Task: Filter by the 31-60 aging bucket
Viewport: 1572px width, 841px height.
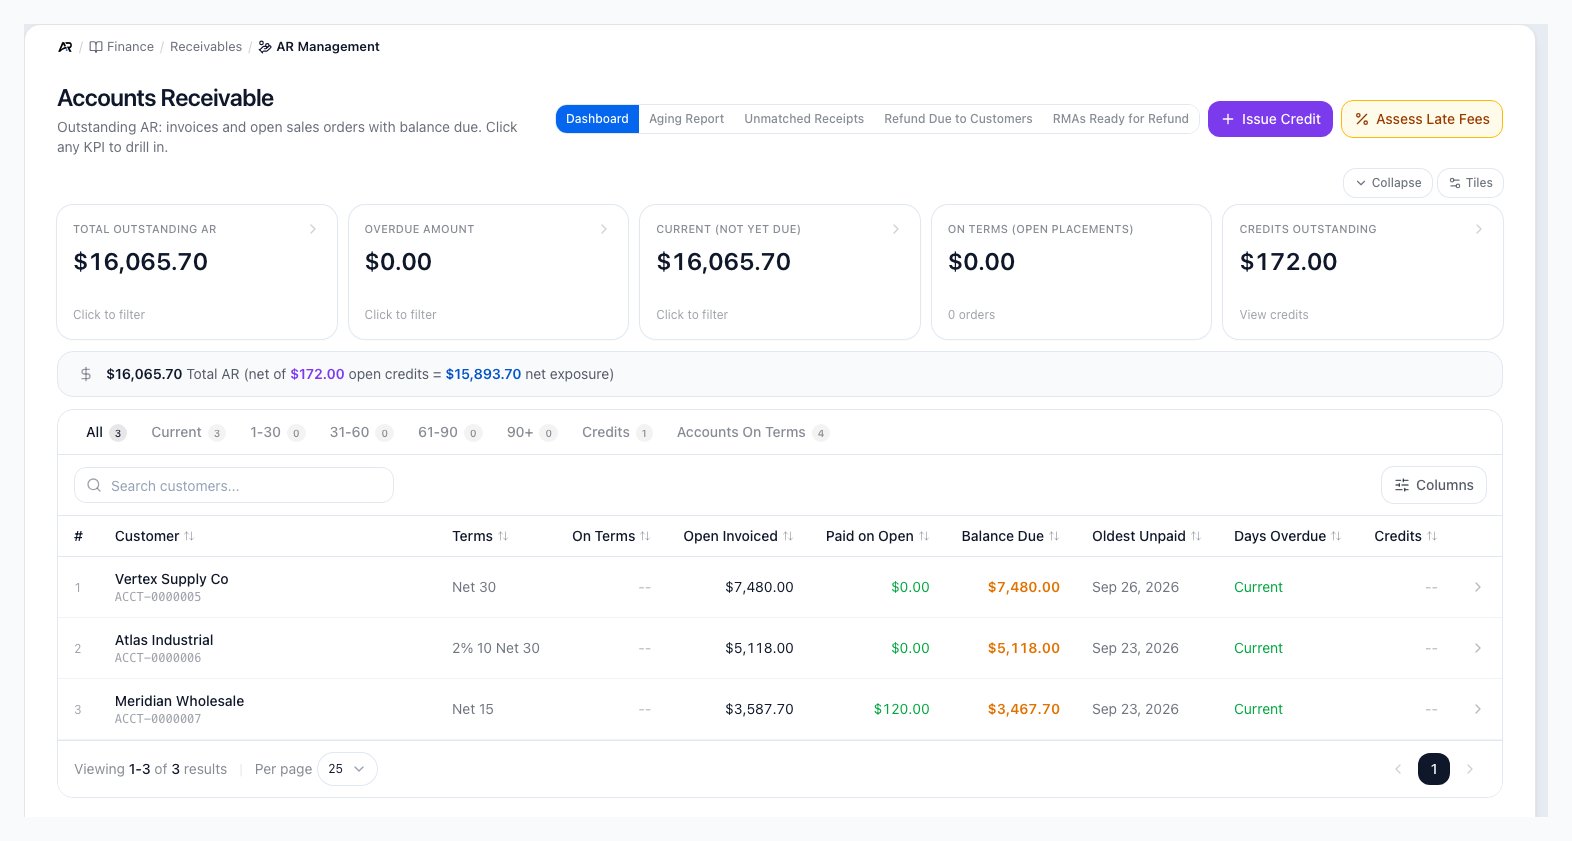Action: tap(361, 433)
